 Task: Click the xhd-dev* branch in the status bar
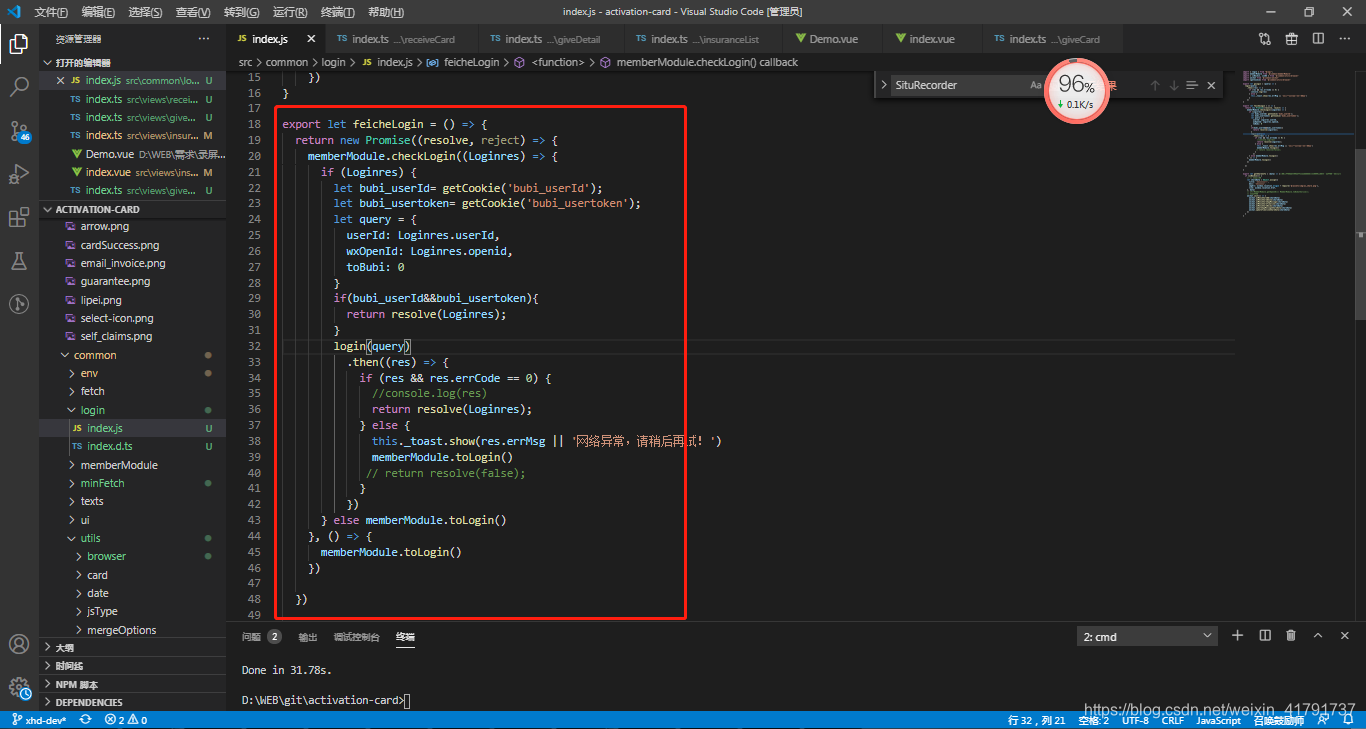(40, 720)
